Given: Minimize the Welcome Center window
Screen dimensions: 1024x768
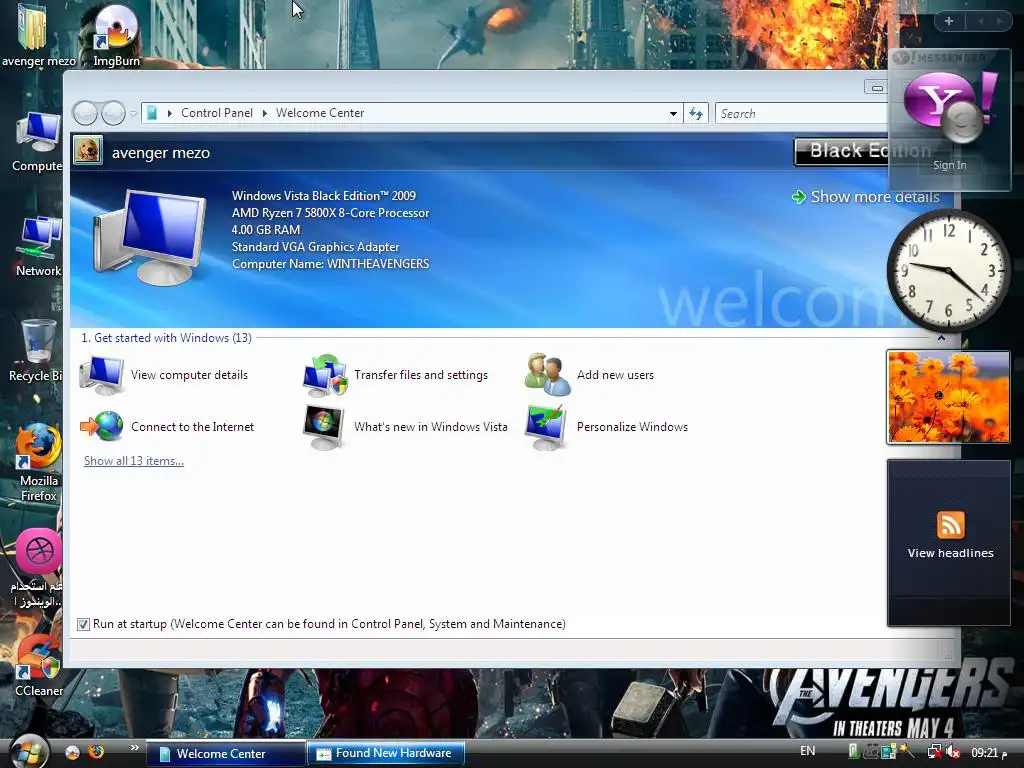Looking at the screenshot, I should tap(876, 88).
